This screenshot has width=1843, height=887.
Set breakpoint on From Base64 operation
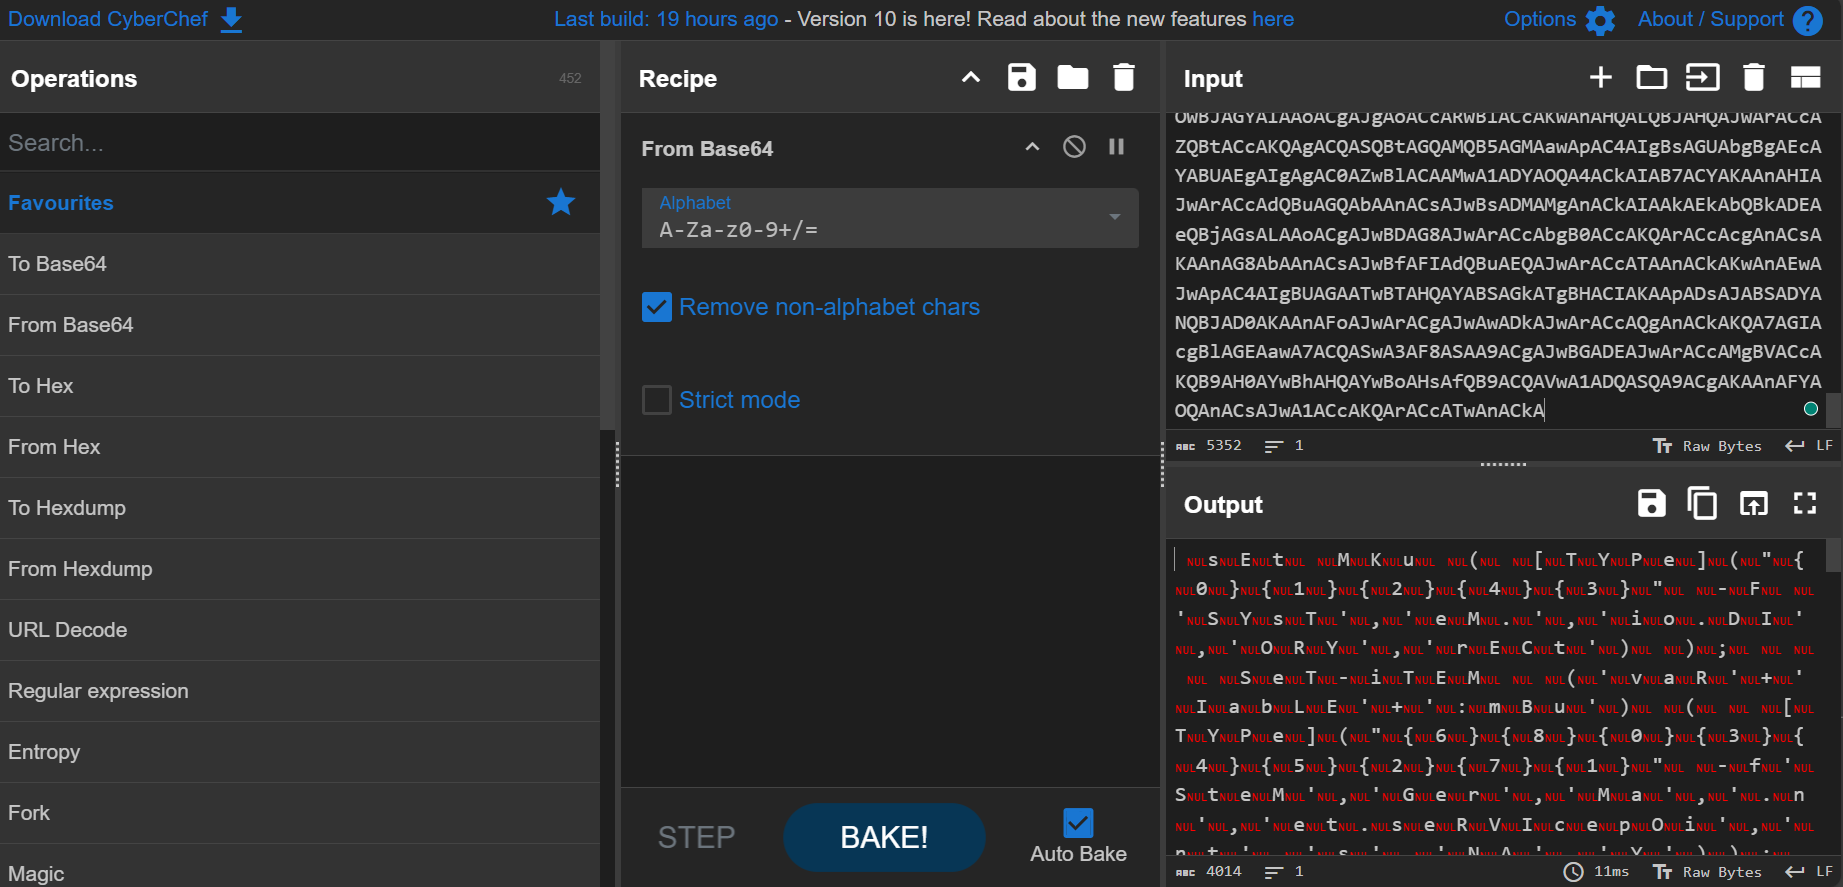click(1117, 147)
